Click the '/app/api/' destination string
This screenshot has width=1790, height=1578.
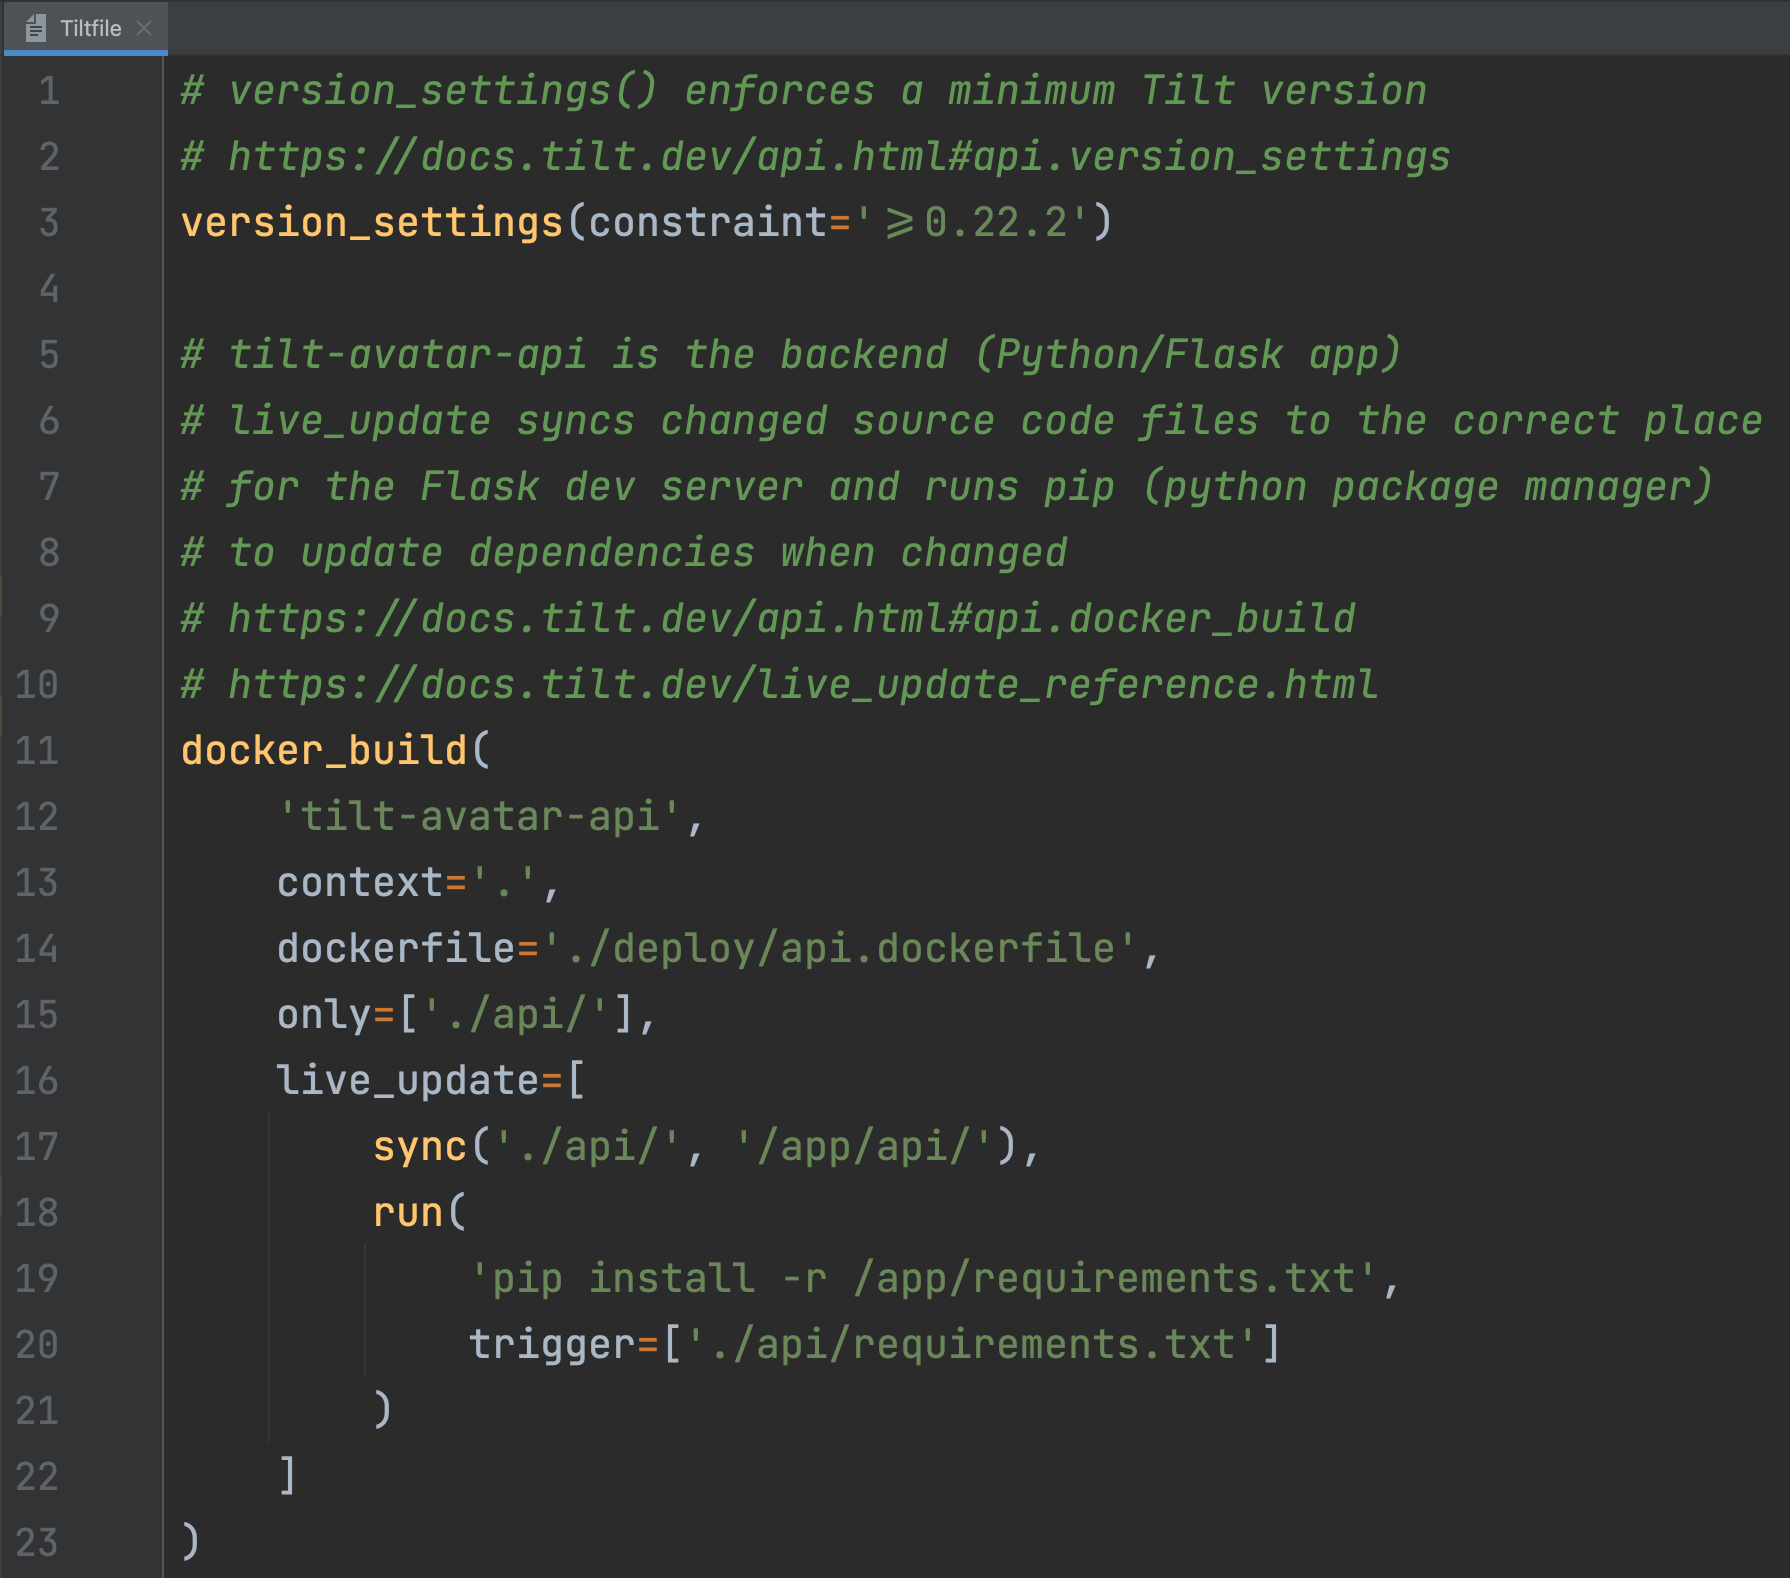(864, 1147)
